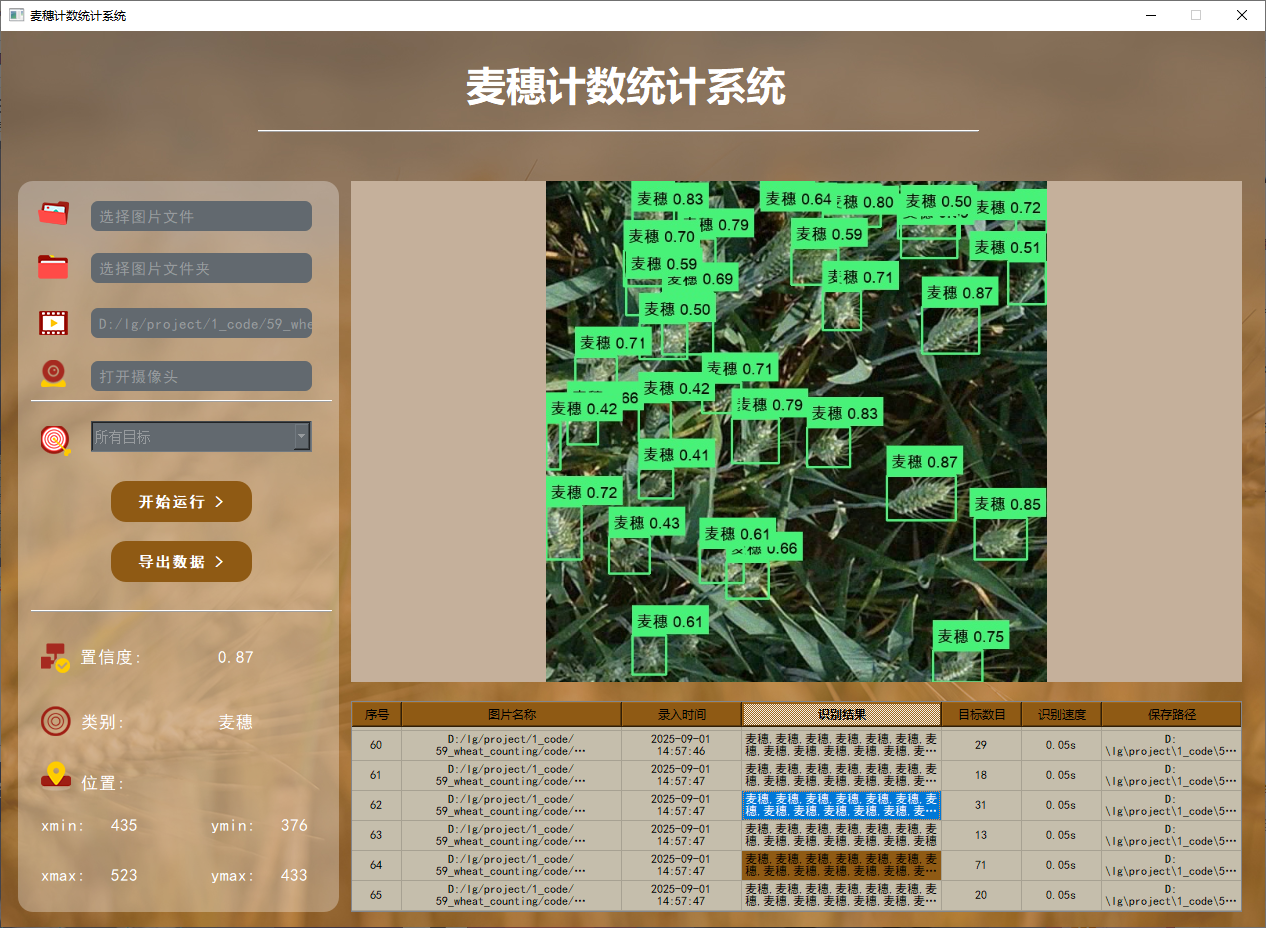The height and width of the screenshot is (928, 1266).
Task: Click the 保存路径 column header
Action: (1171, 714)
